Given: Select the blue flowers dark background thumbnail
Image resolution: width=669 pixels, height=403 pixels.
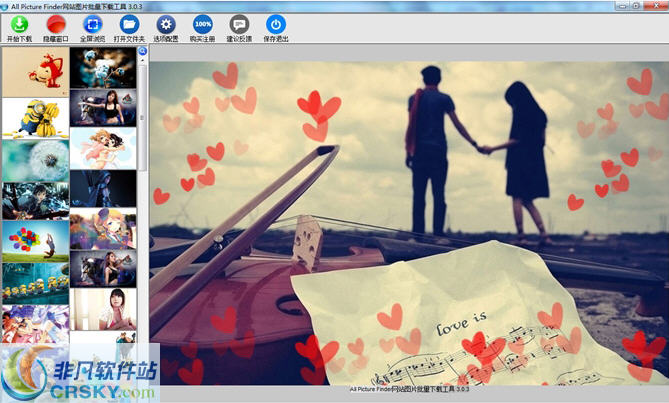Looking at the screenshot, I should coord(103,68).
